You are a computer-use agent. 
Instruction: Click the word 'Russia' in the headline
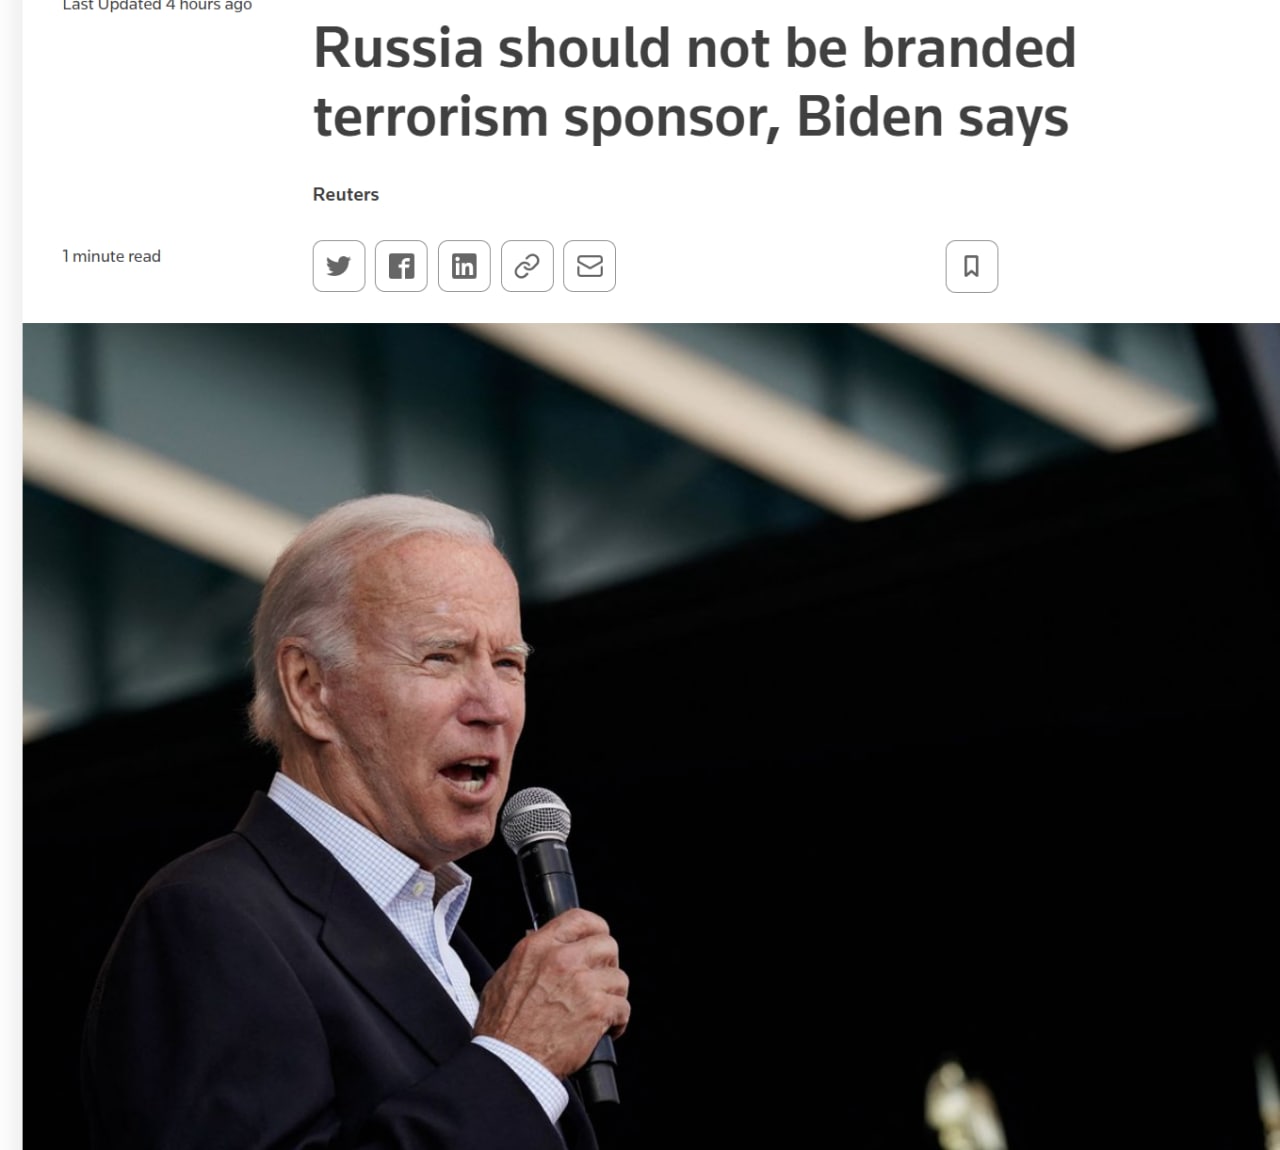[399, 48]
